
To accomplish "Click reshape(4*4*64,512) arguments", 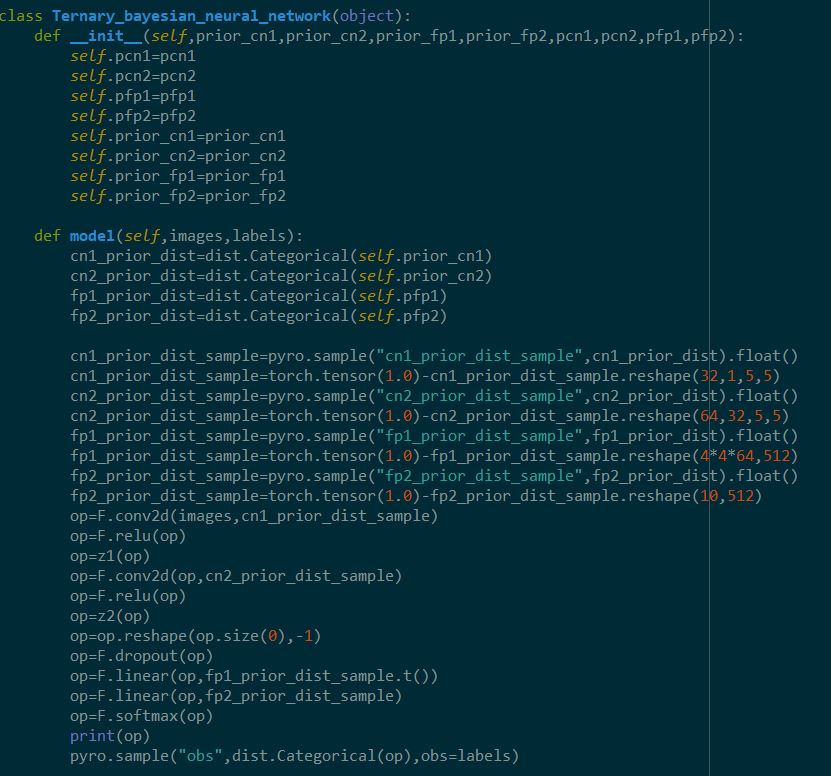I will pyautogui.click(x=745, y=456).
